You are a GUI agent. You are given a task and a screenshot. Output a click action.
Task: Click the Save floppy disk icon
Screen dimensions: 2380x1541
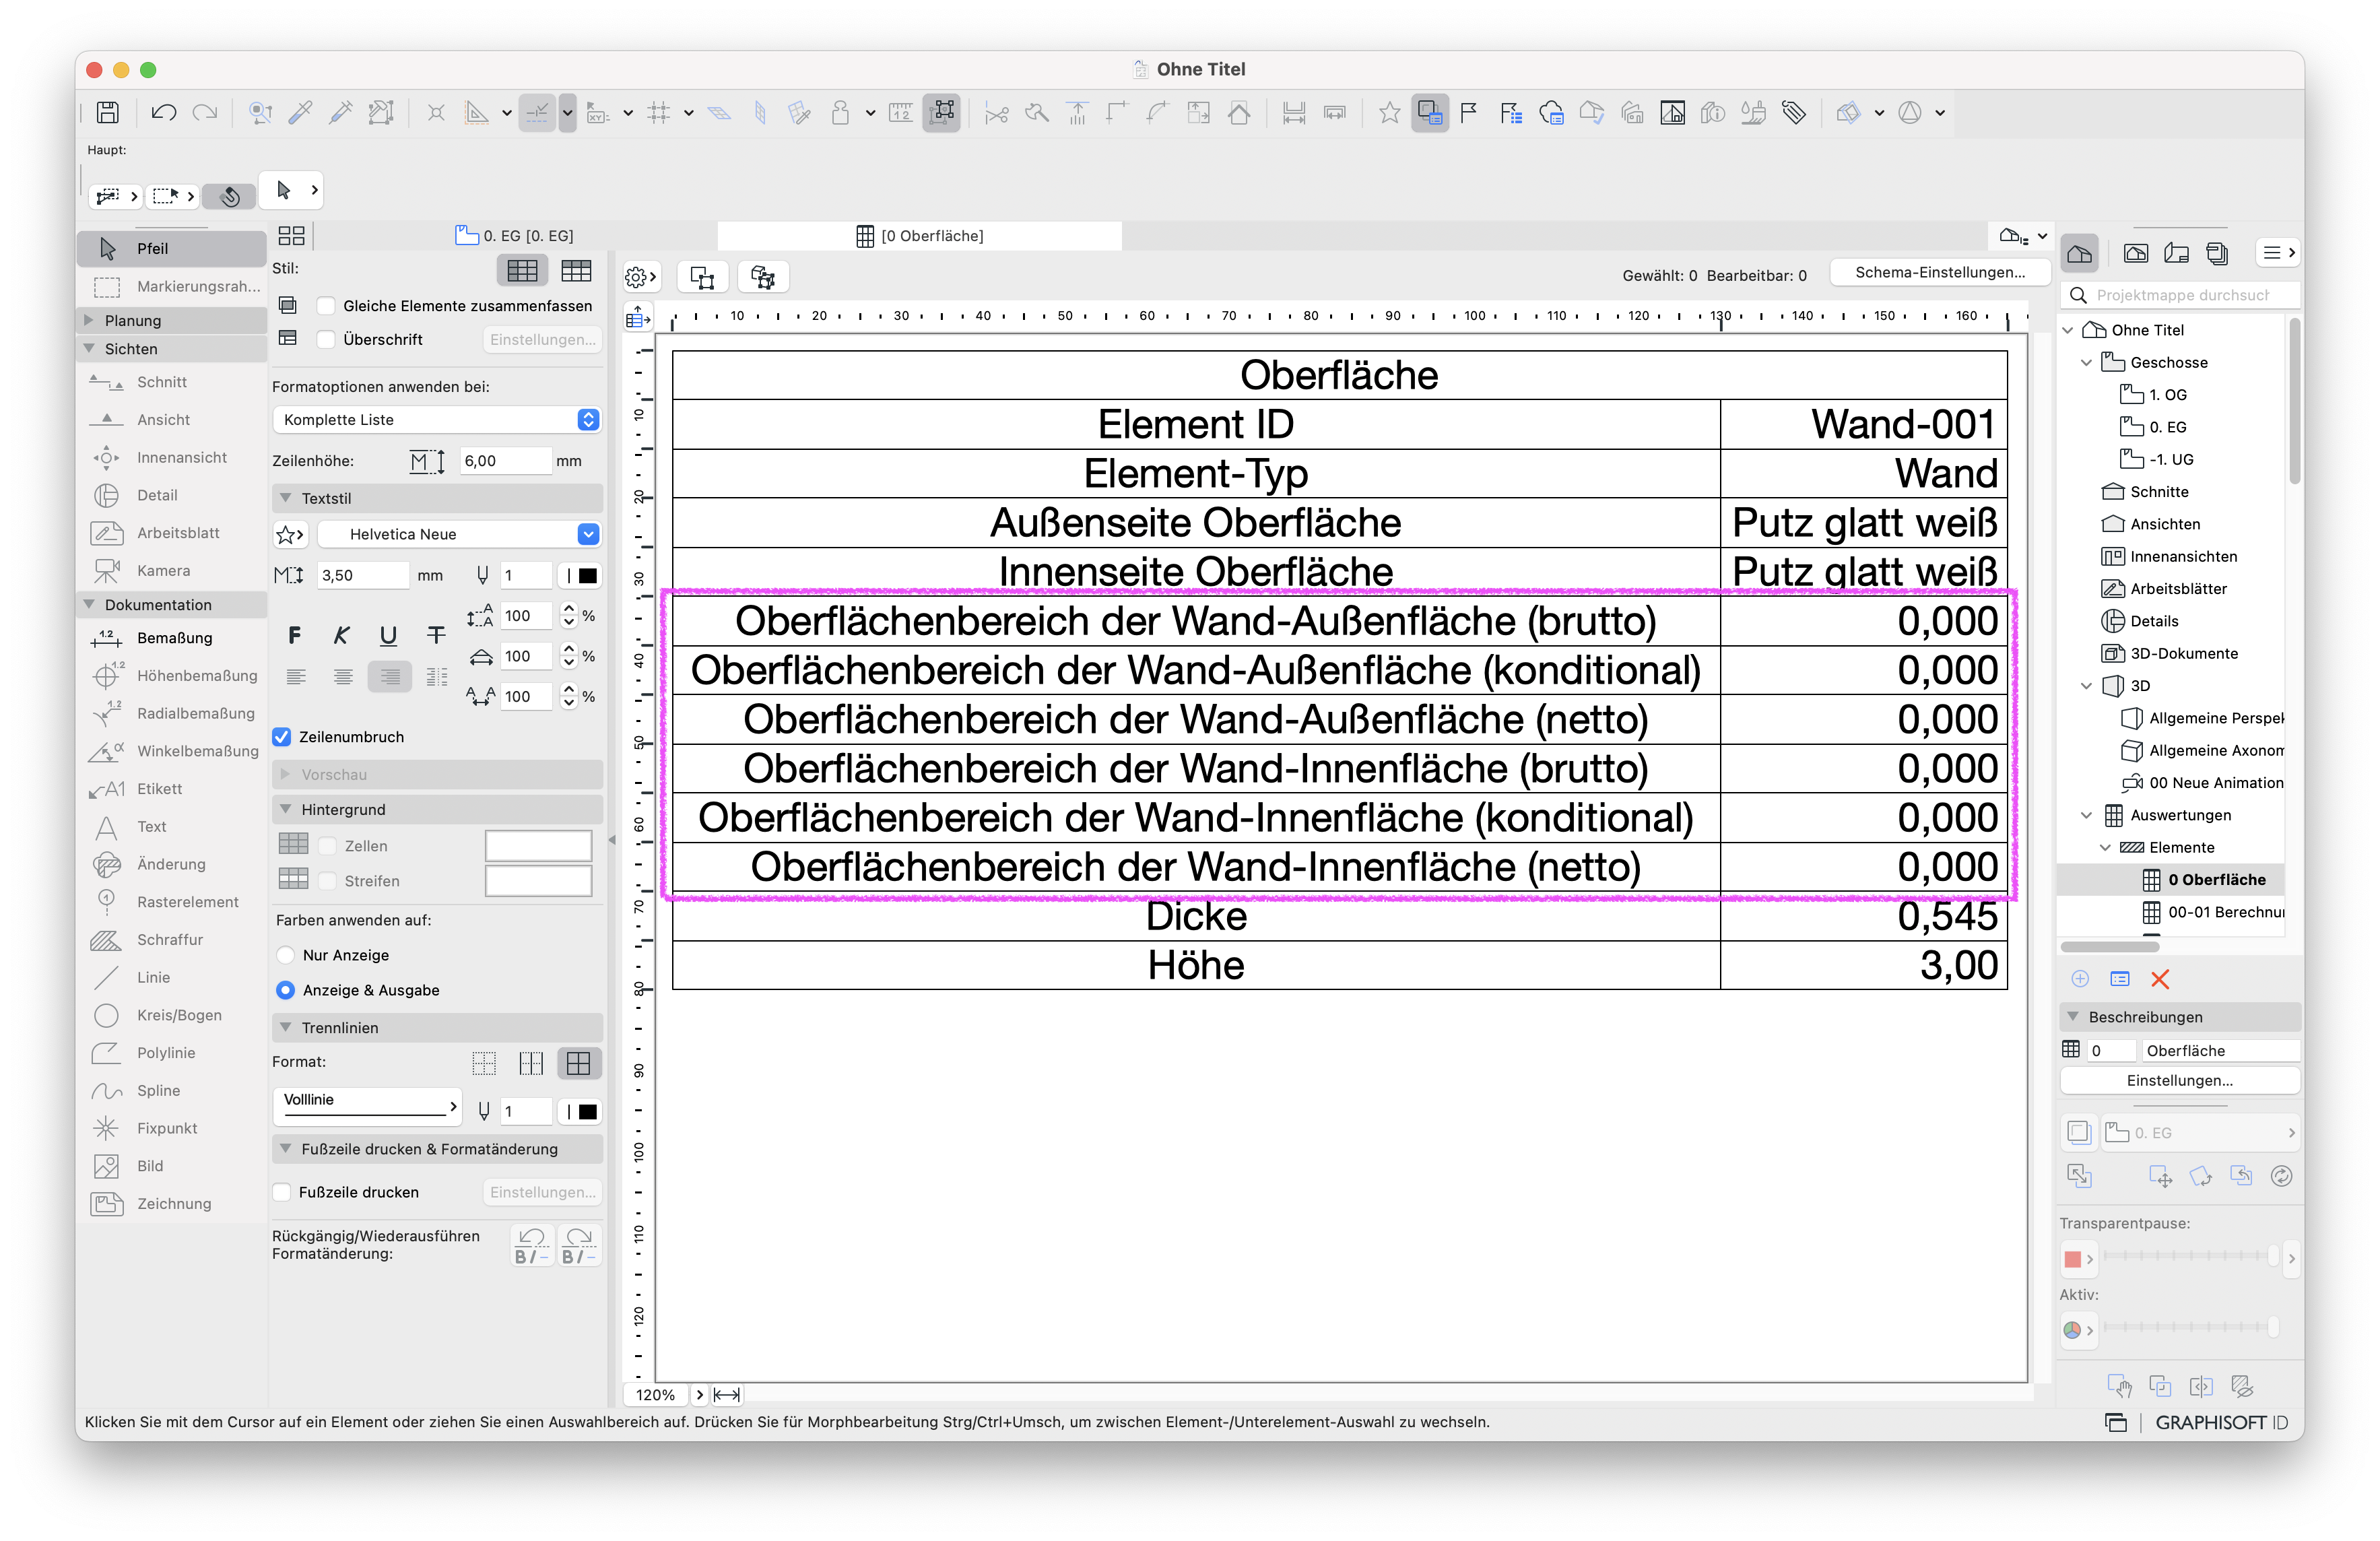pyautogui.click(x=107, y=113)
